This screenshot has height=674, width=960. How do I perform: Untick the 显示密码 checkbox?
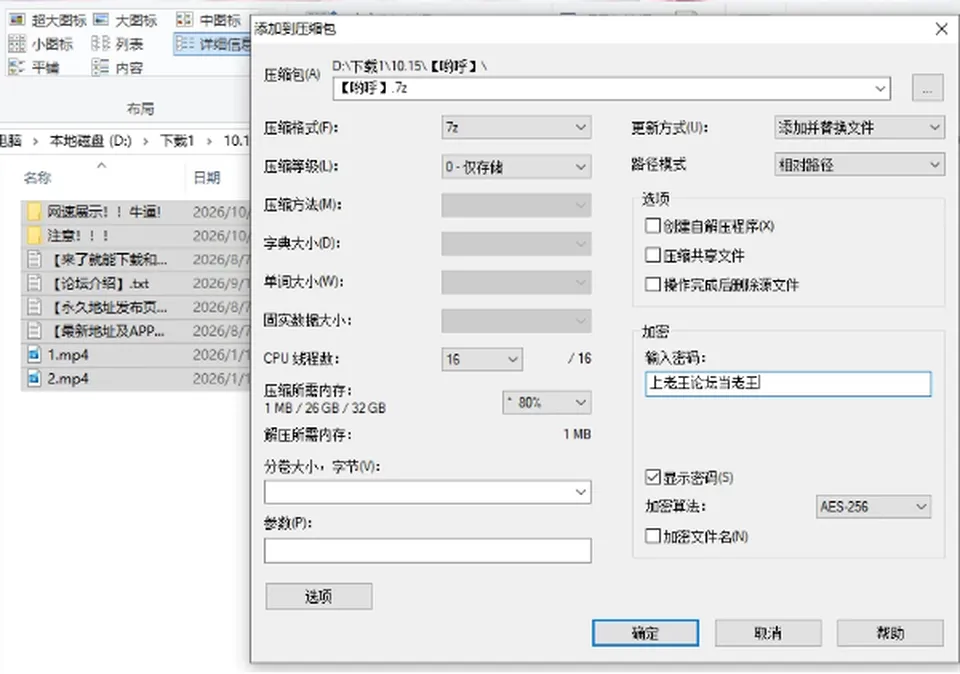pos(653,477)
